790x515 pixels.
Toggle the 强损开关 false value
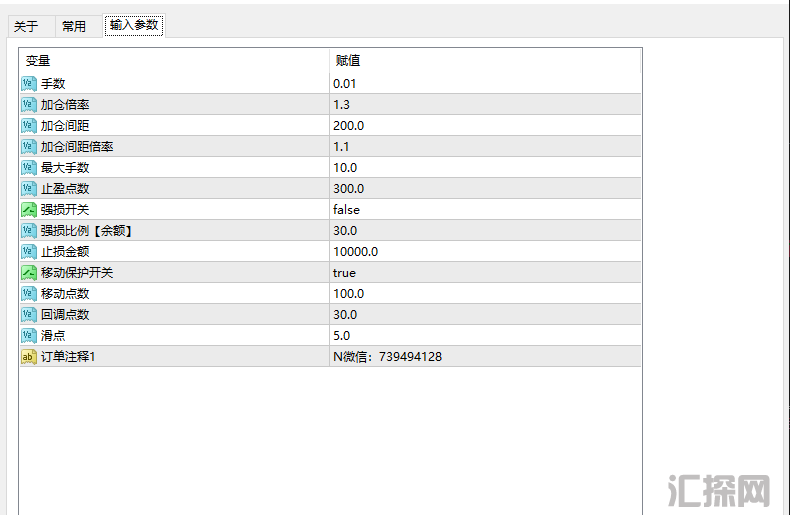(x=346, y=209)
